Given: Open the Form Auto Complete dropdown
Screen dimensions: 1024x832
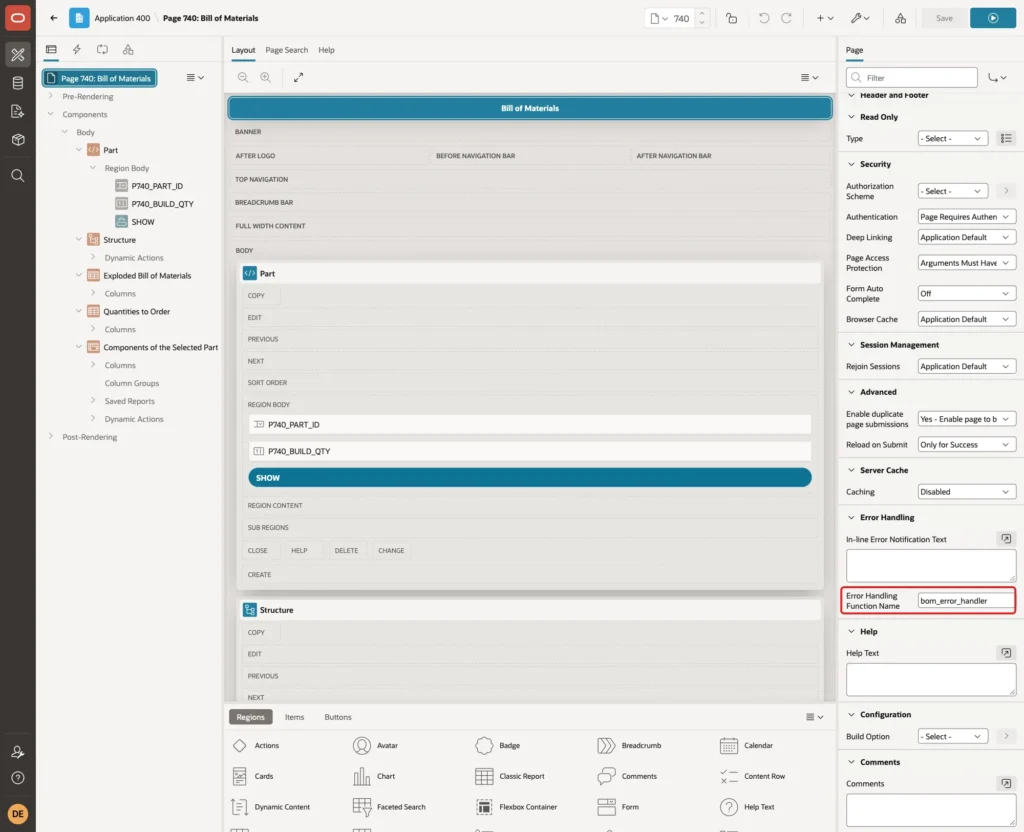Looking at the screenshot, I should point(967,294).
